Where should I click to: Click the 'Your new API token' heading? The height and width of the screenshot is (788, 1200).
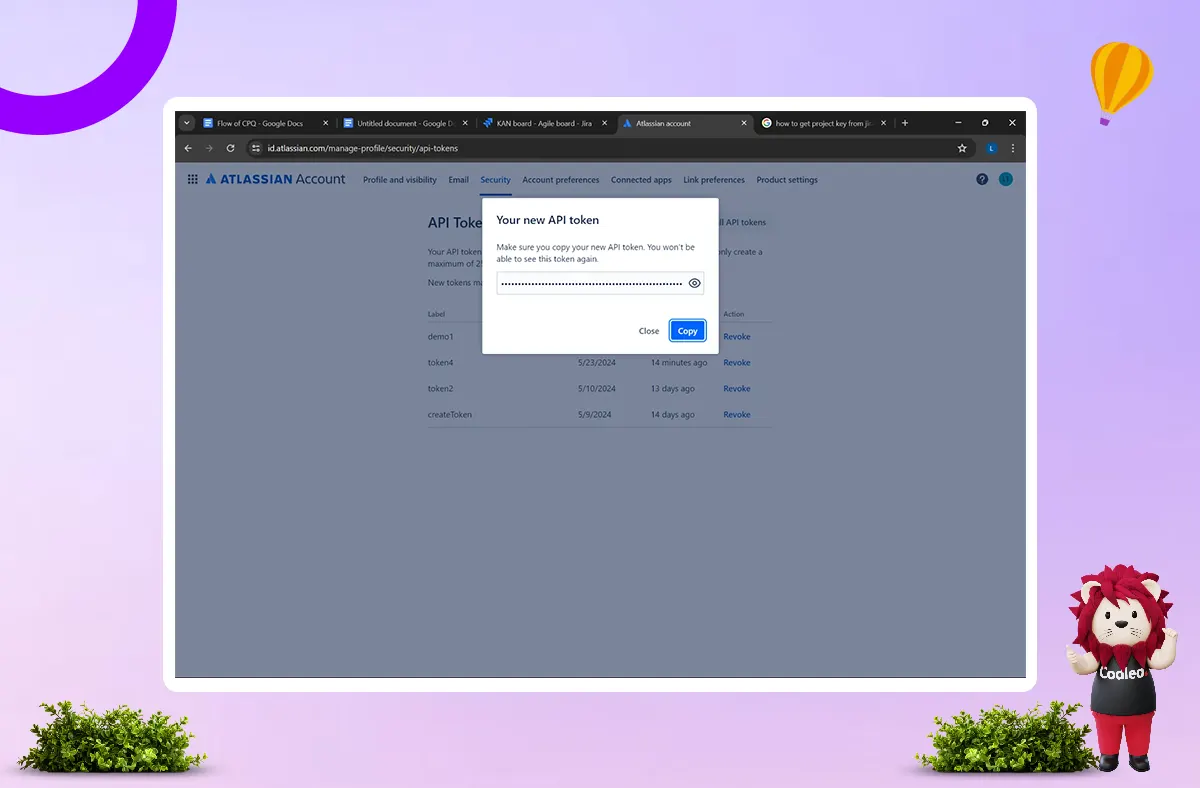(x=548, y=220)
